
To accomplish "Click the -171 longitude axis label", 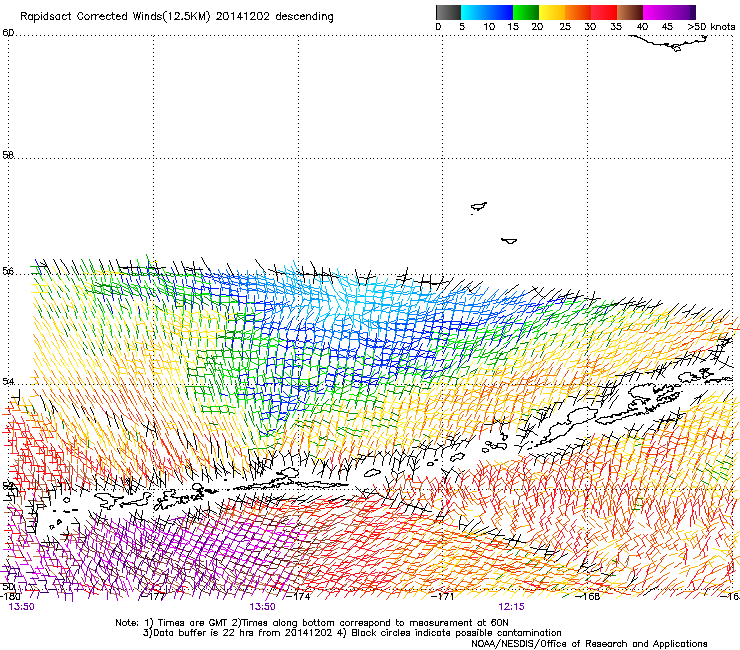I will [x=443, y=596].
